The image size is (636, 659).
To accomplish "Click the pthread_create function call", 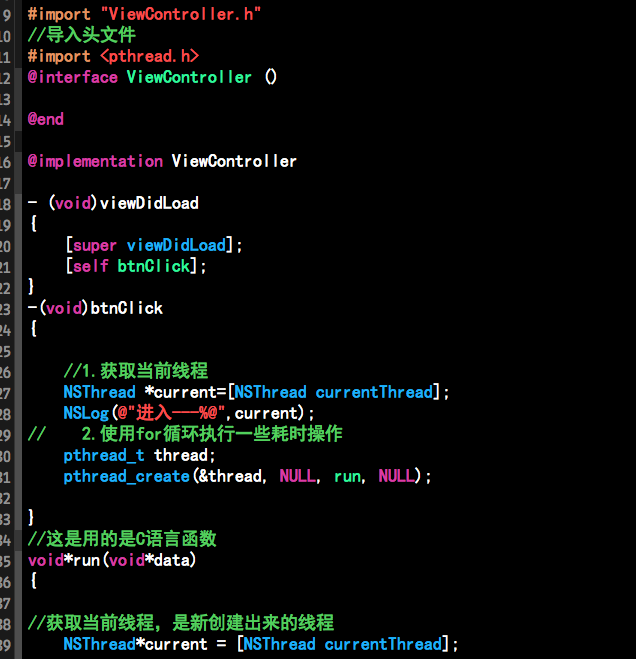I will (127, 477).
